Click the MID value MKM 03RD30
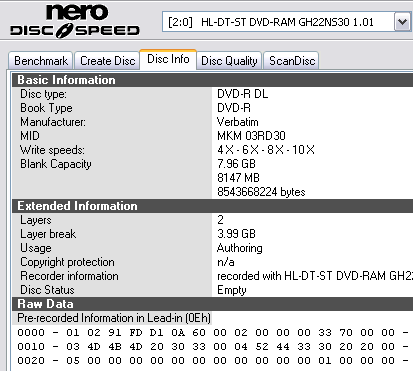 (x=251, y=136)
